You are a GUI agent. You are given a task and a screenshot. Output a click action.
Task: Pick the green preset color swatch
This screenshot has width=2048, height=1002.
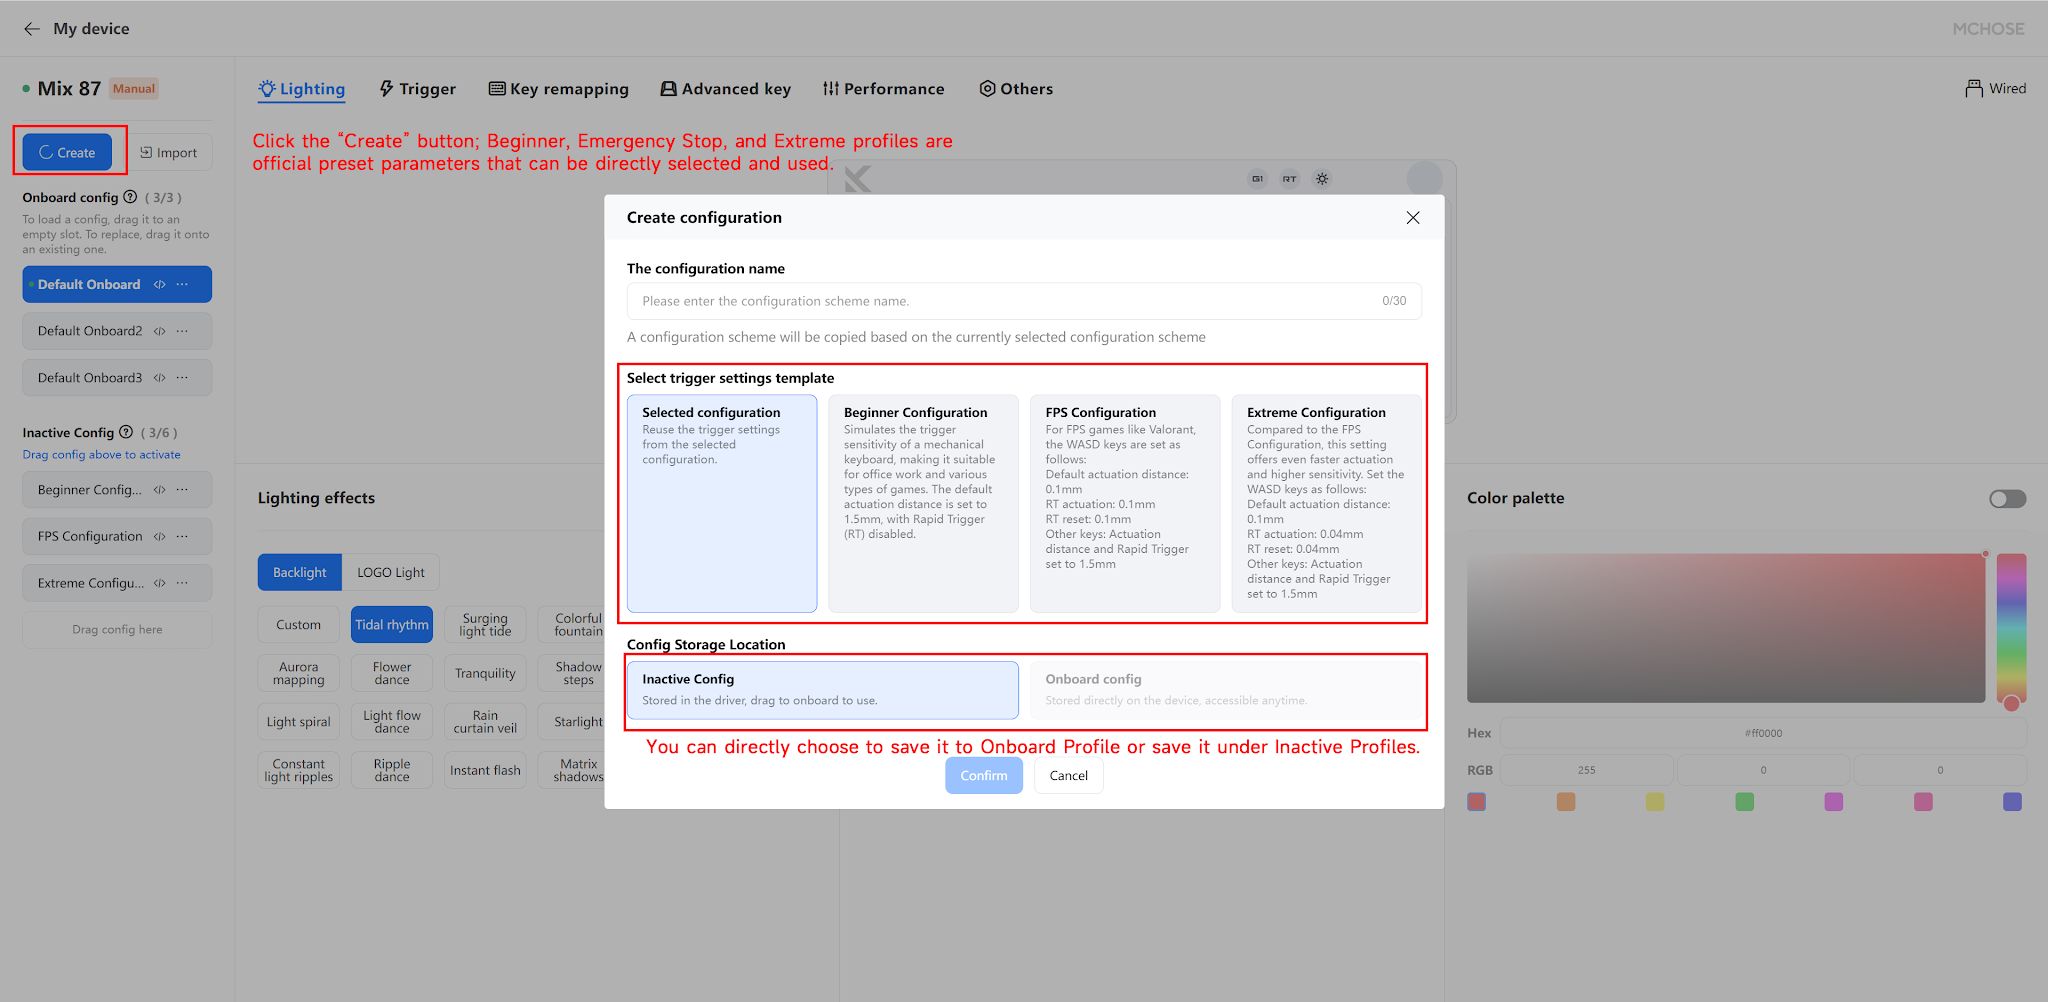[1745, 802]
